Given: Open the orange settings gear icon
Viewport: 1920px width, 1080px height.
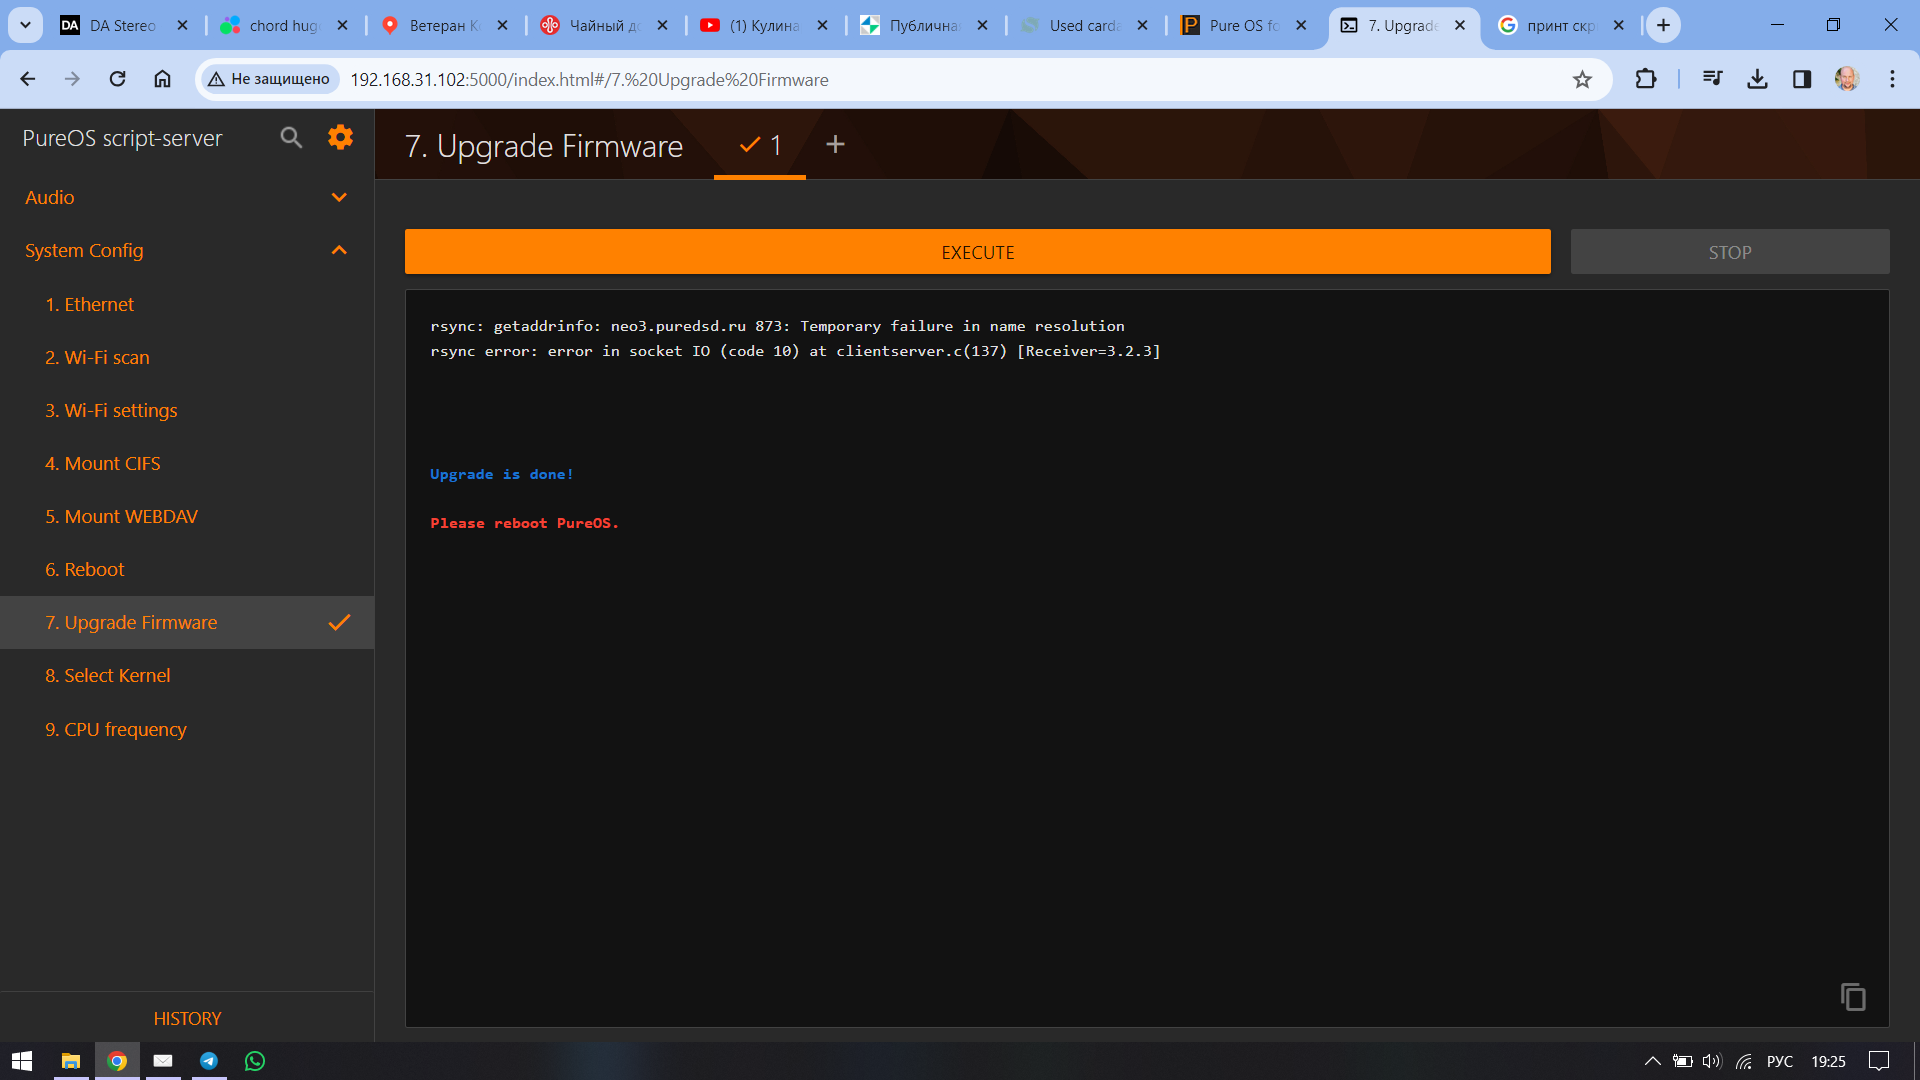Looking at the screenshot, I should (340, 138).
